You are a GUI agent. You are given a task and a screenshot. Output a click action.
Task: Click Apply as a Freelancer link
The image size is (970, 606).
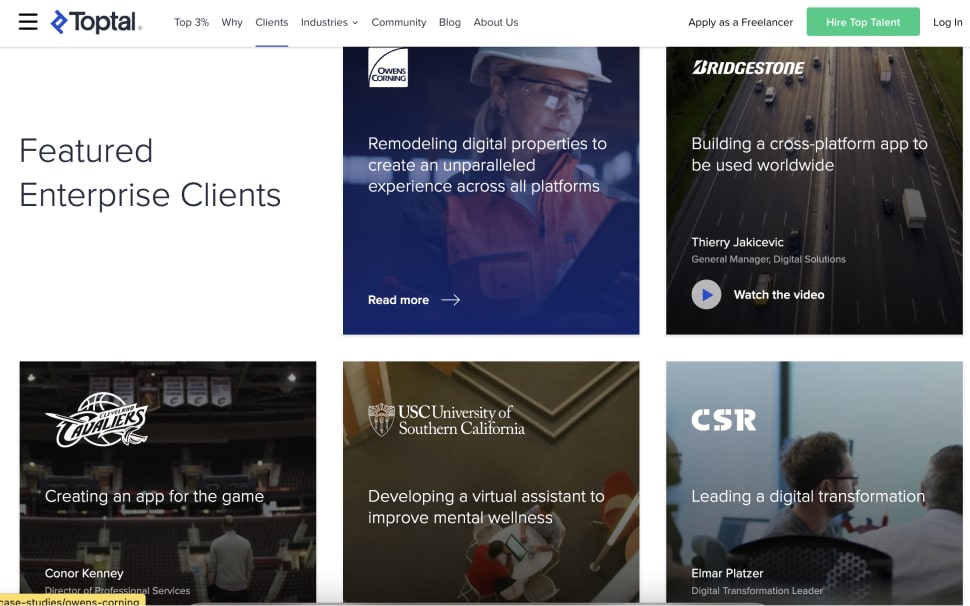(740, 22)
